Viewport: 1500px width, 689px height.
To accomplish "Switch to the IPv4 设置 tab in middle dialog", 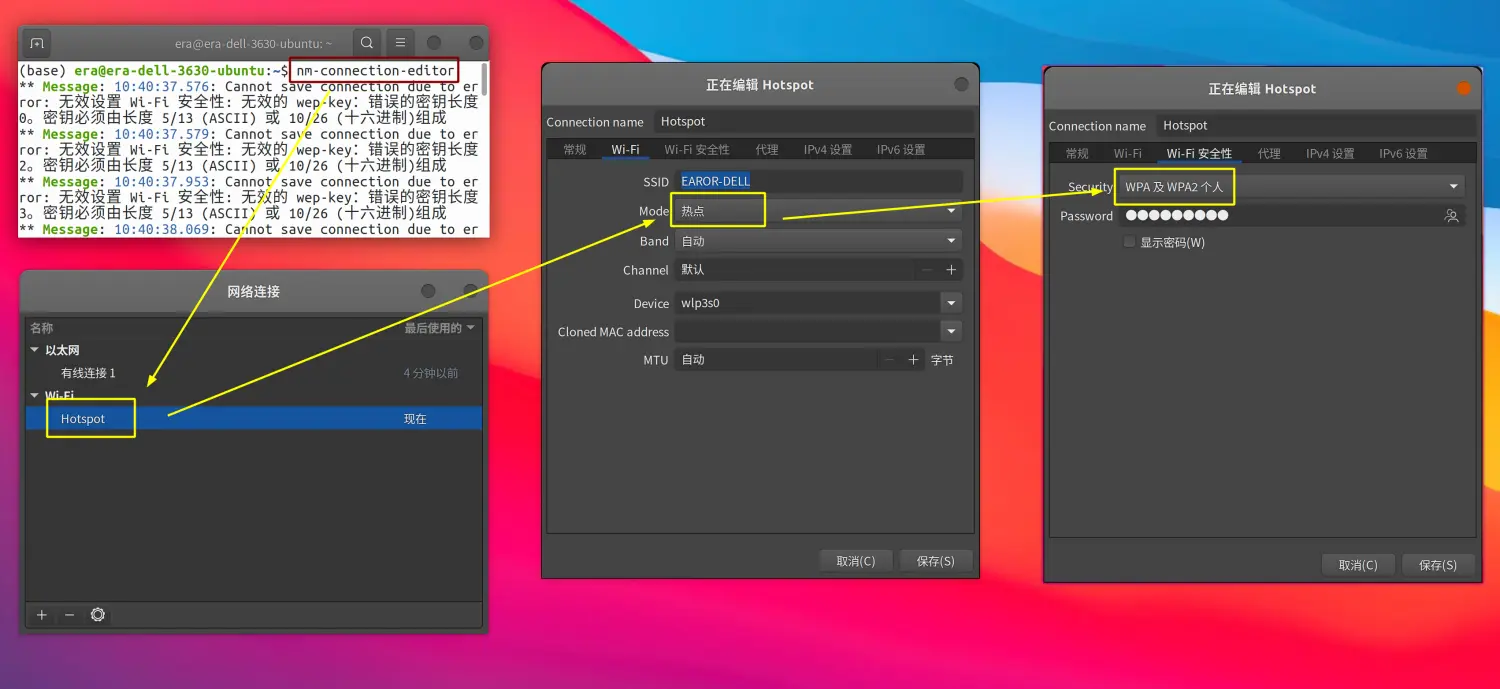I will (827, 150).
